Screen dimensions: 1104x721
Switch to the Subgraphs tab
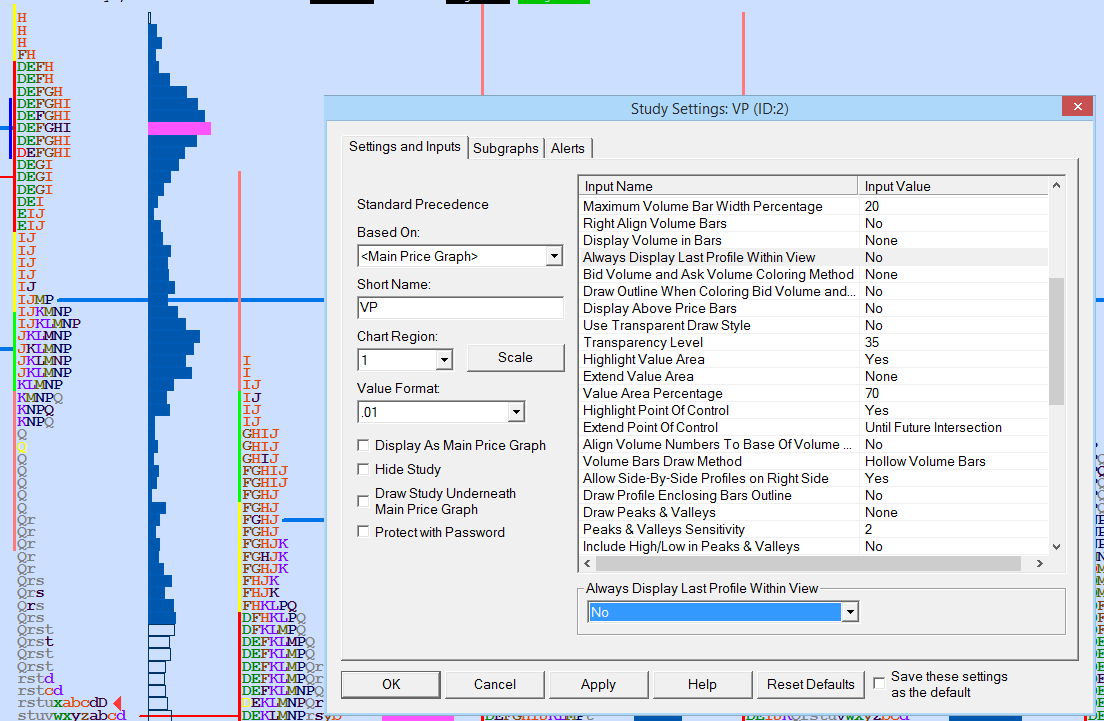tap(506, 148)
